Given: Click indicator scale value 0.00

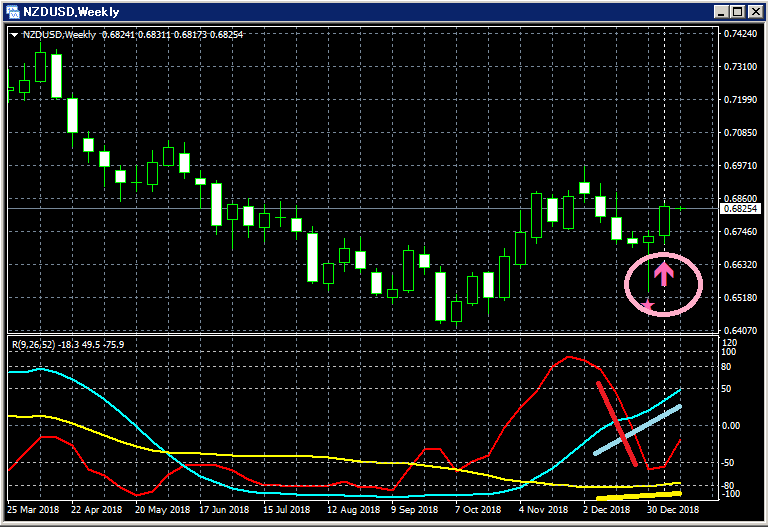Looking at the screenshot, I should [731, 426].
